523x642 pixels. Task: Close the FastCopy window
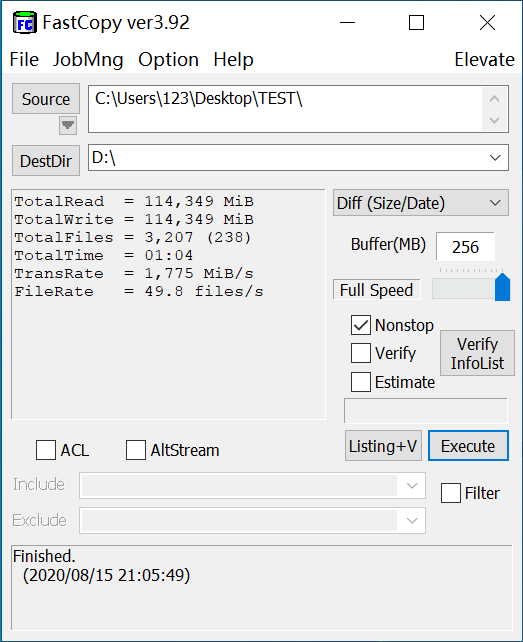point(487,23)
